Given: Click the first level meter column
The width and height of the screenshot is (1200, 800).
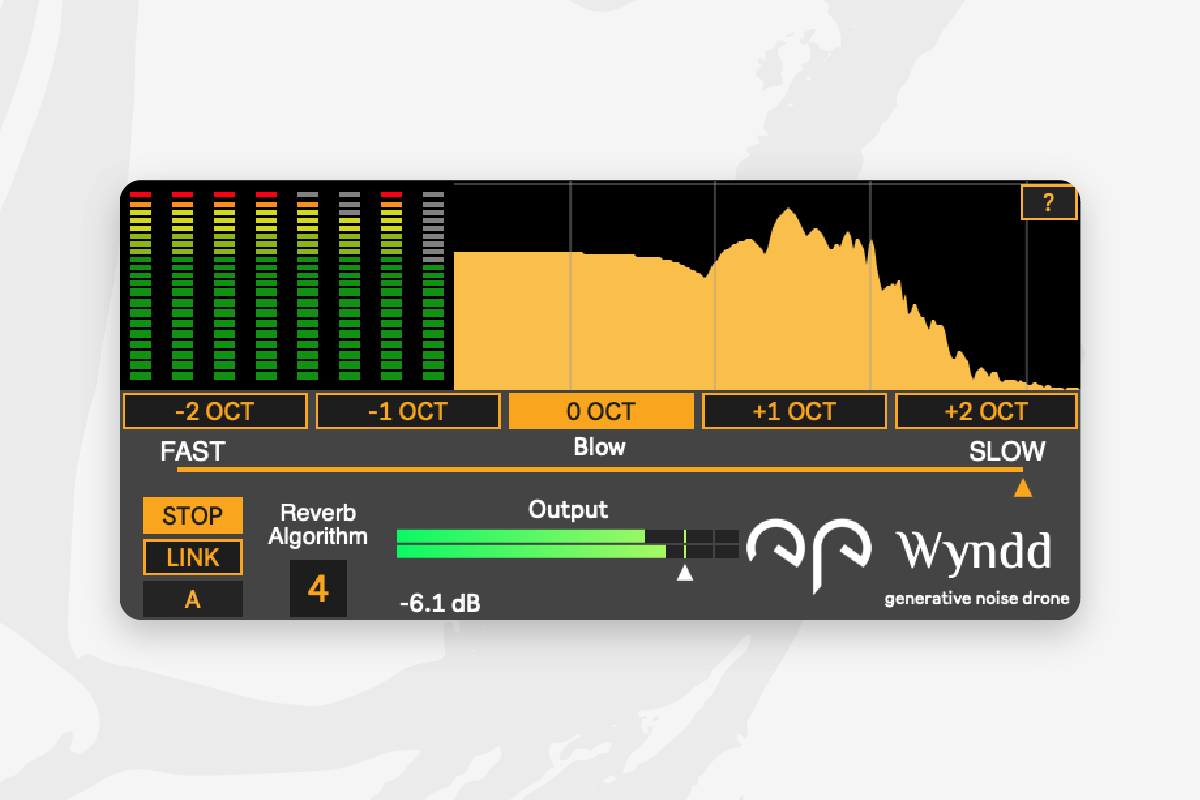Looking at the screenshot, I should [140, 286].
